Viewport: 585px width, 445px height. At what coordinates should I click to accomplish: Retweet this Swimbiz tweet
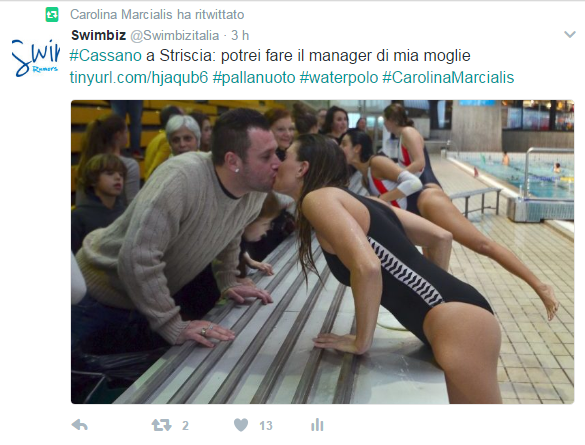pos(161,425)
